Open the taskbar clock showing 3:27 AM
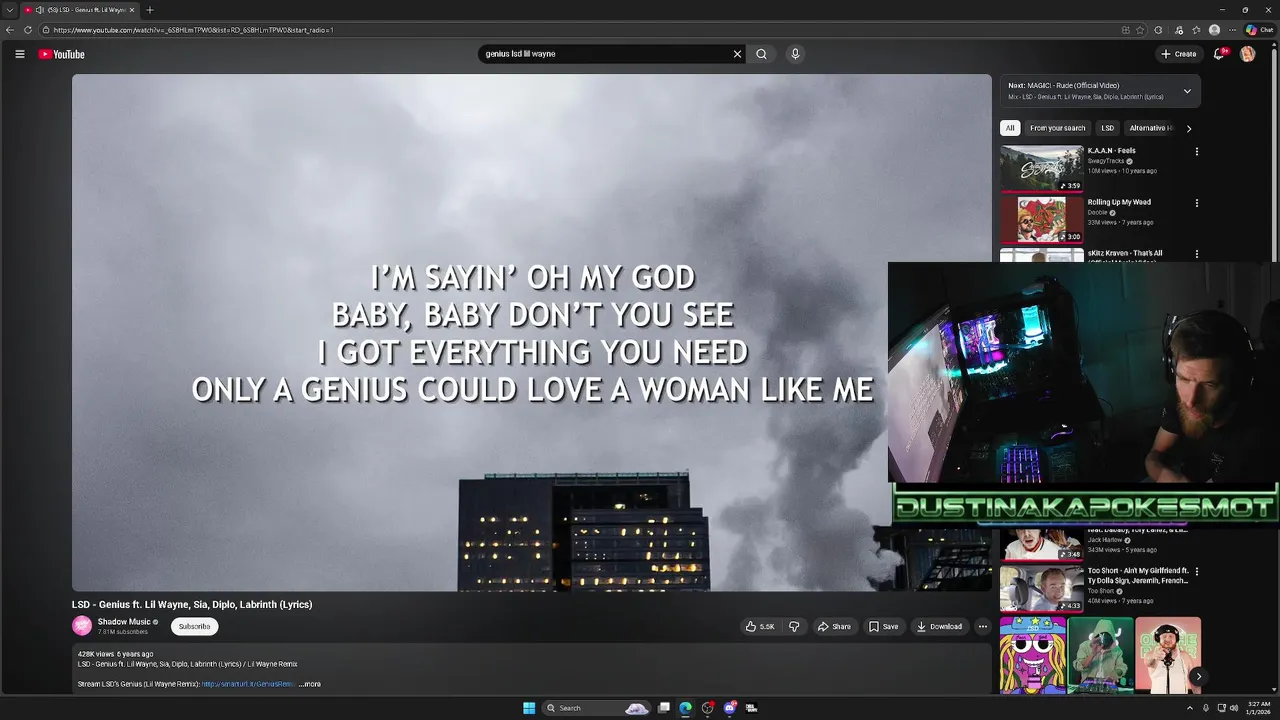Screen dimensions: 1280x720 (x=1257, y=708)
